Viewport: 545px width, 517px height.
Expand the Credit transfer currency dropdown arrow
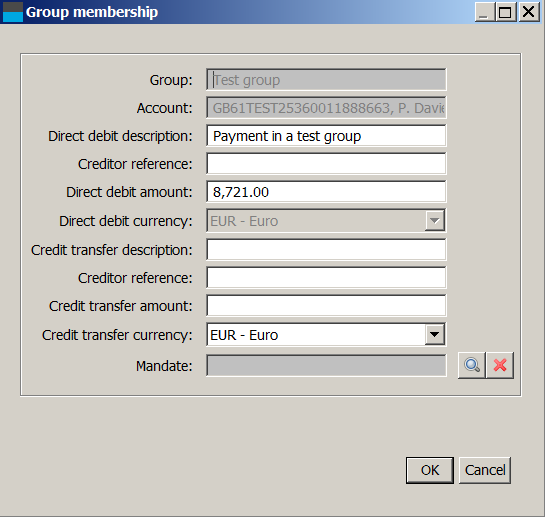click(434, 334)
